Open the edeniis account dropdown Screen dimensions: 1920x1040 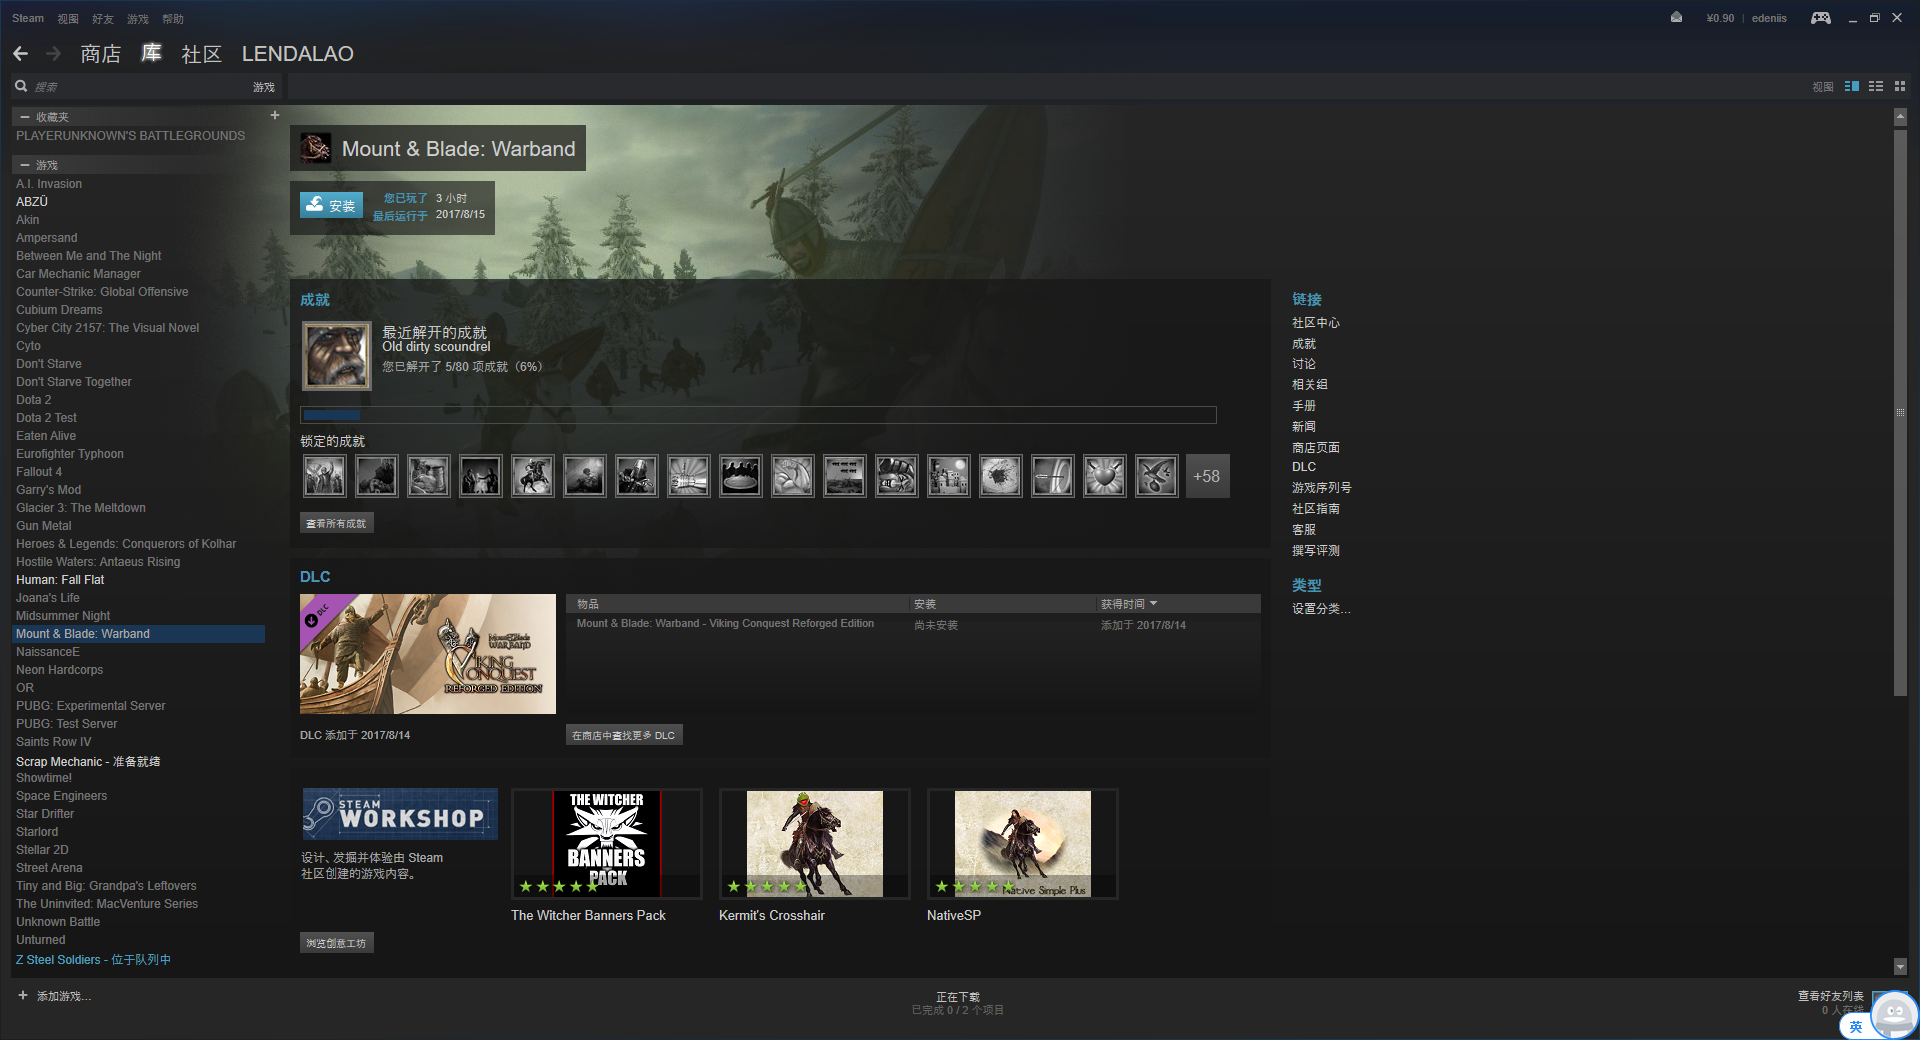(1769, 18)
